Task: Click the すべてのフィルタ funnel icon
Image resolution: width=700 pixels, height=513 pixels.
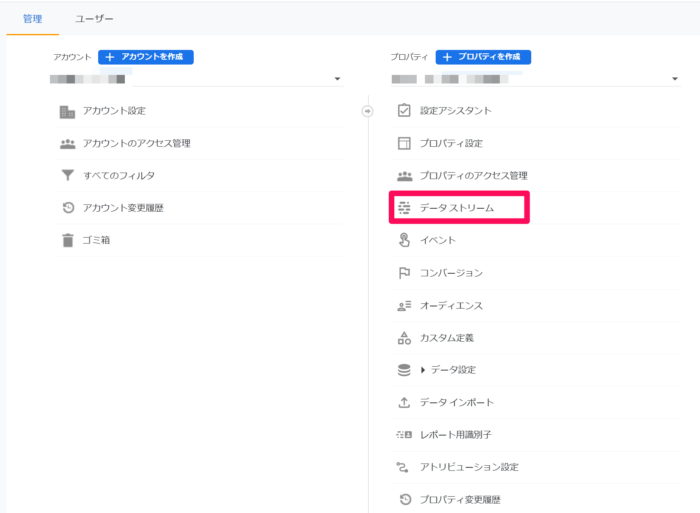Action: 67,175
